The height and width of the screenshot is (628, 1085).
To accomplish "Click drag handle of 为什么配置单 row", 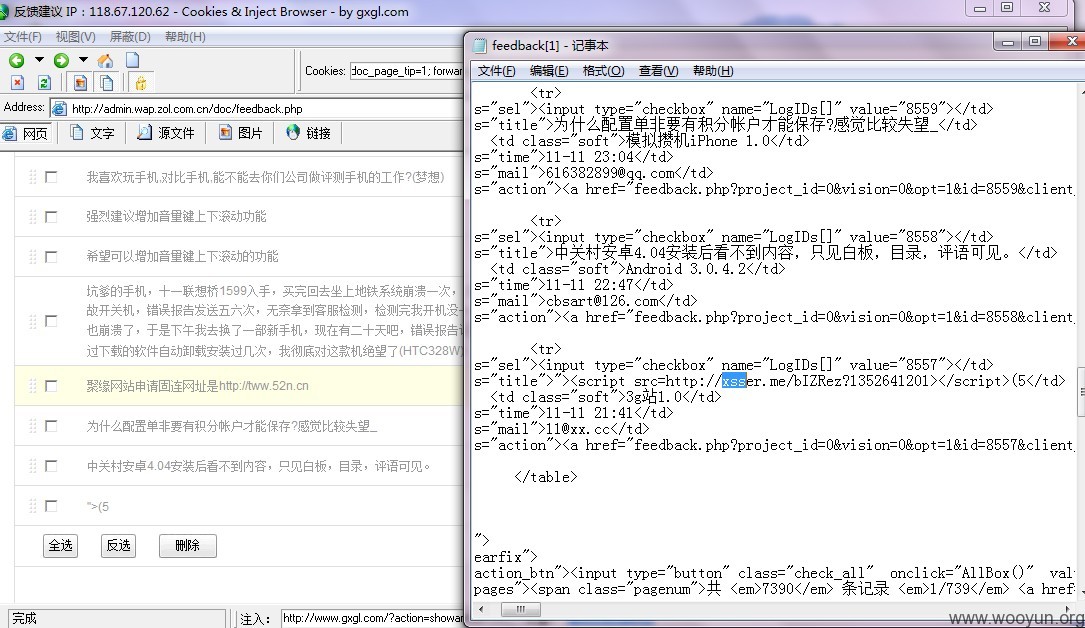I will 33,426.
